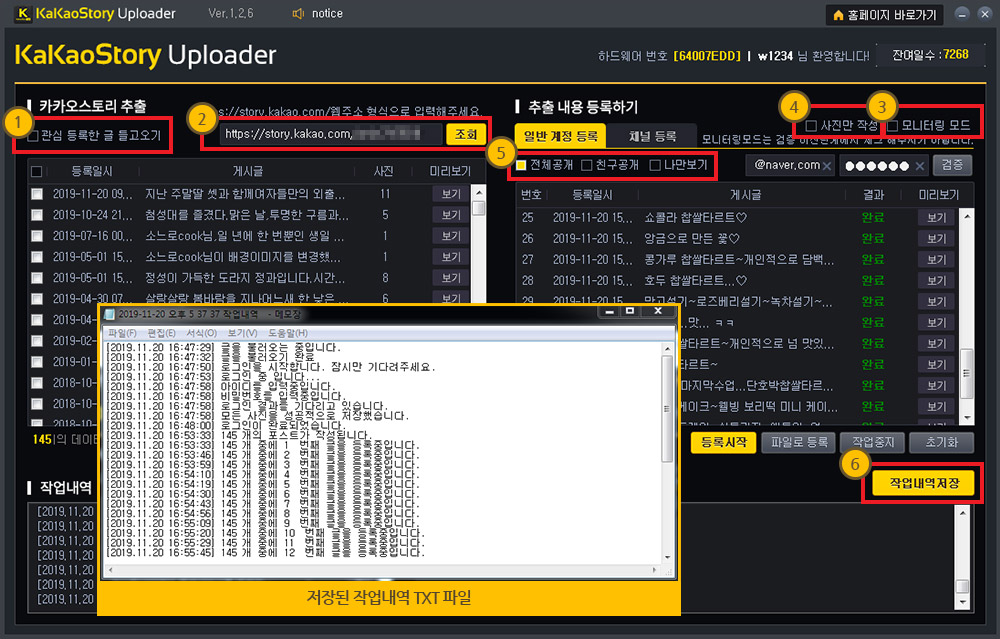Click the 작업내역저장 button
The height and width of the screenshot is (639, 1000).
tap(924, 483)
